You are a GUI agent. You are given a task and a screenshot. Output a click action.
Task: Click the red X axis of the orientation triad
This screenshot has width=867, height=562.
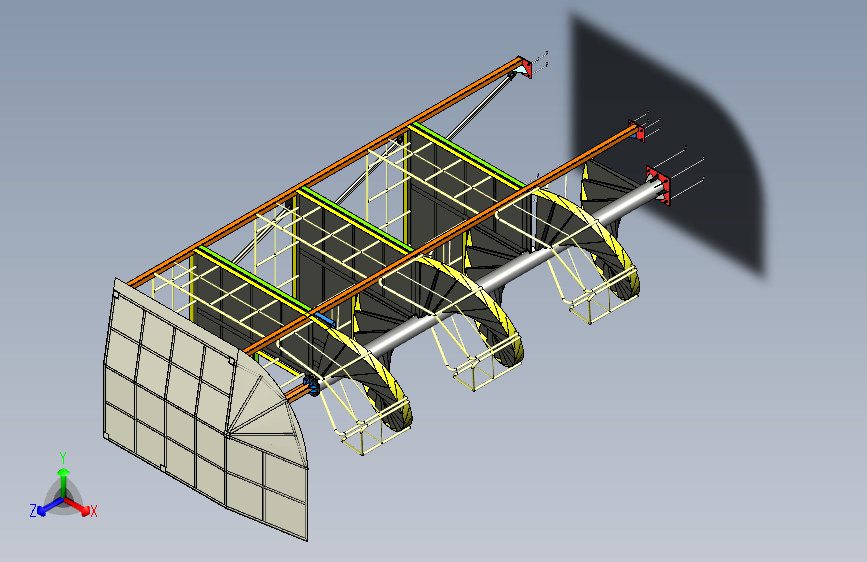(78, 506)
